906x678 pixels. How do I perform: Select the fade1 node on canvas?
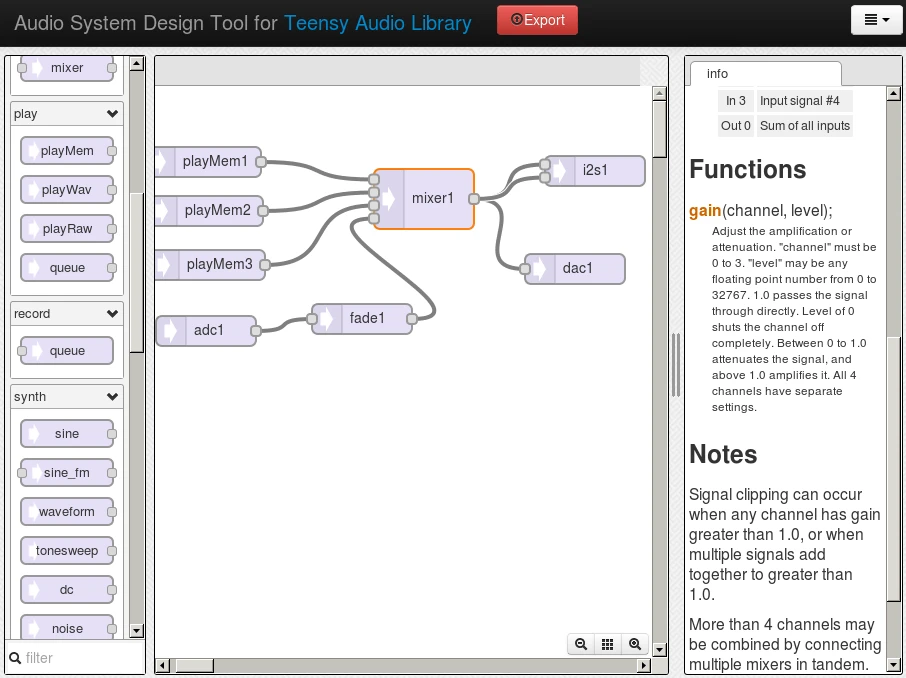click(366, 319)
